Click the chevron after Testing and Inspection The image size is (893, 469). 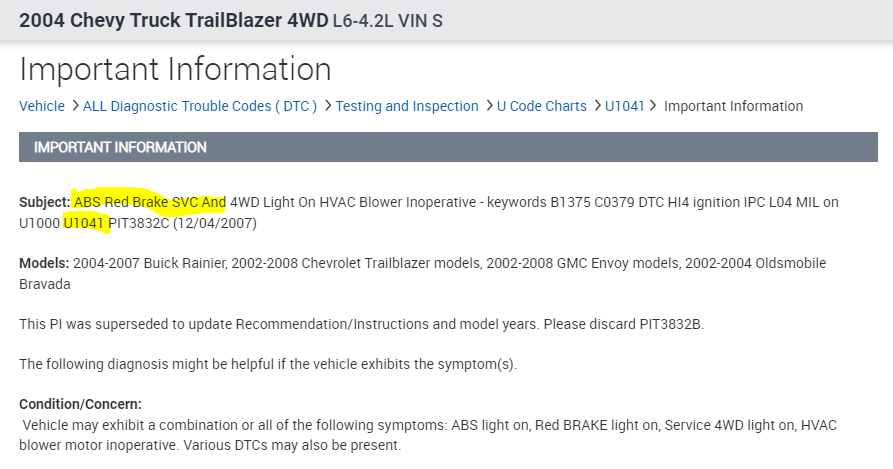[x=488, y=106]
